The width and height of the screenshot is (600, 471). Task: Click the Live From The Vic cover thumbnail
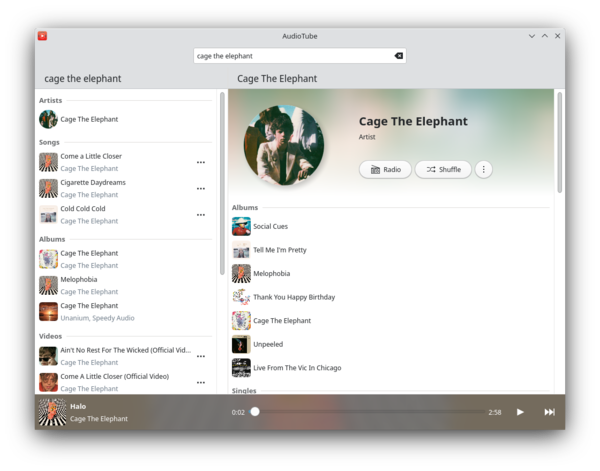pos(241,368)
